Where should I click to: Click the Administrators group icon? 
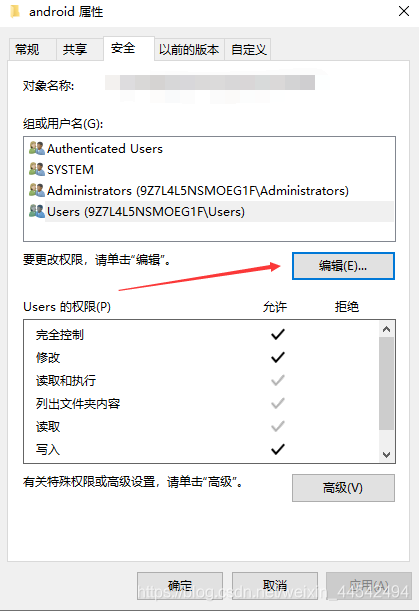37,191
